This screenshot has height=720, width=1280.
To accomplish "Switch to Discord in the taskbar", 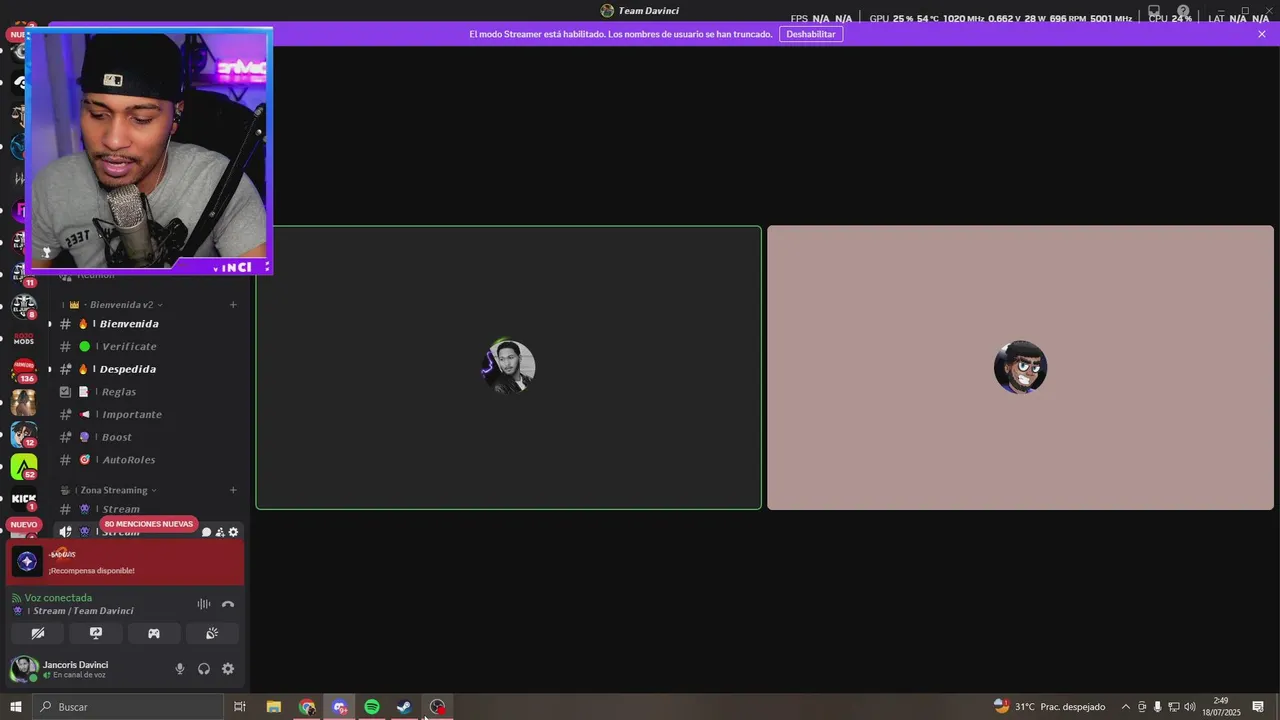I will (x=340, y=707).
